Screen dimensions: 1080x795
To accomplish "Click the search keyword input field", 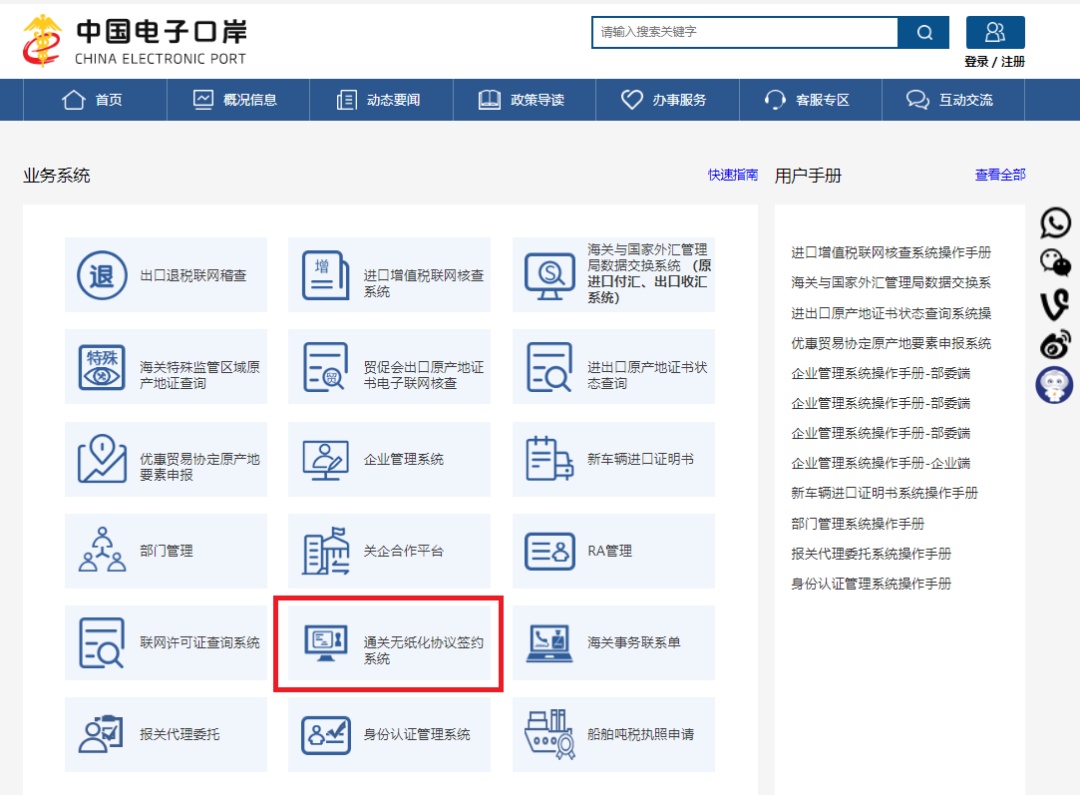I will pos(744,32).
